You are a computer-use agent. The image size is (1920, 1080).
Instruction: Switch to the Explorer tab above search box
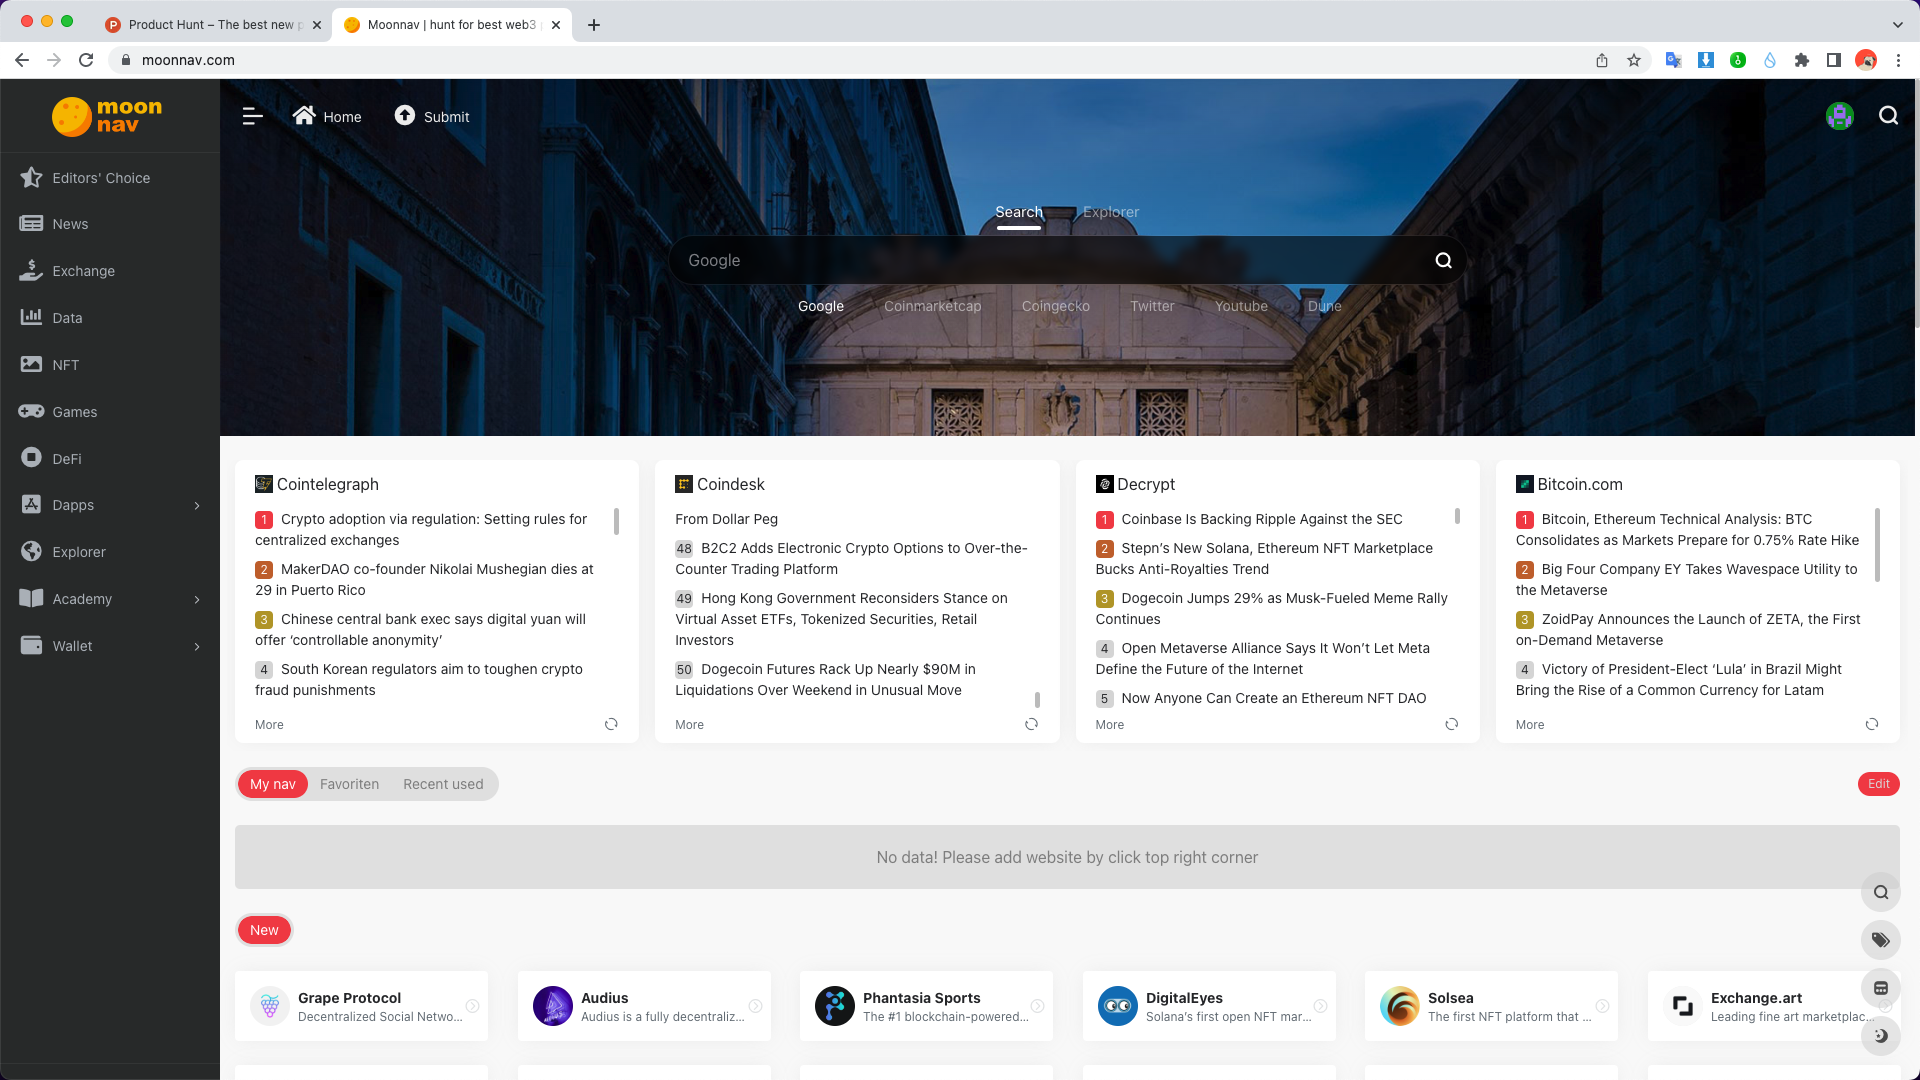coord(1110,212)
